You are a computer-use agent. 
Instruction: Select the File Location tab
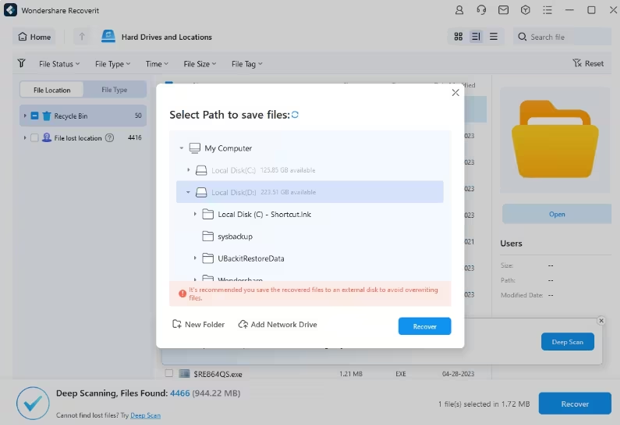(52, 90)
